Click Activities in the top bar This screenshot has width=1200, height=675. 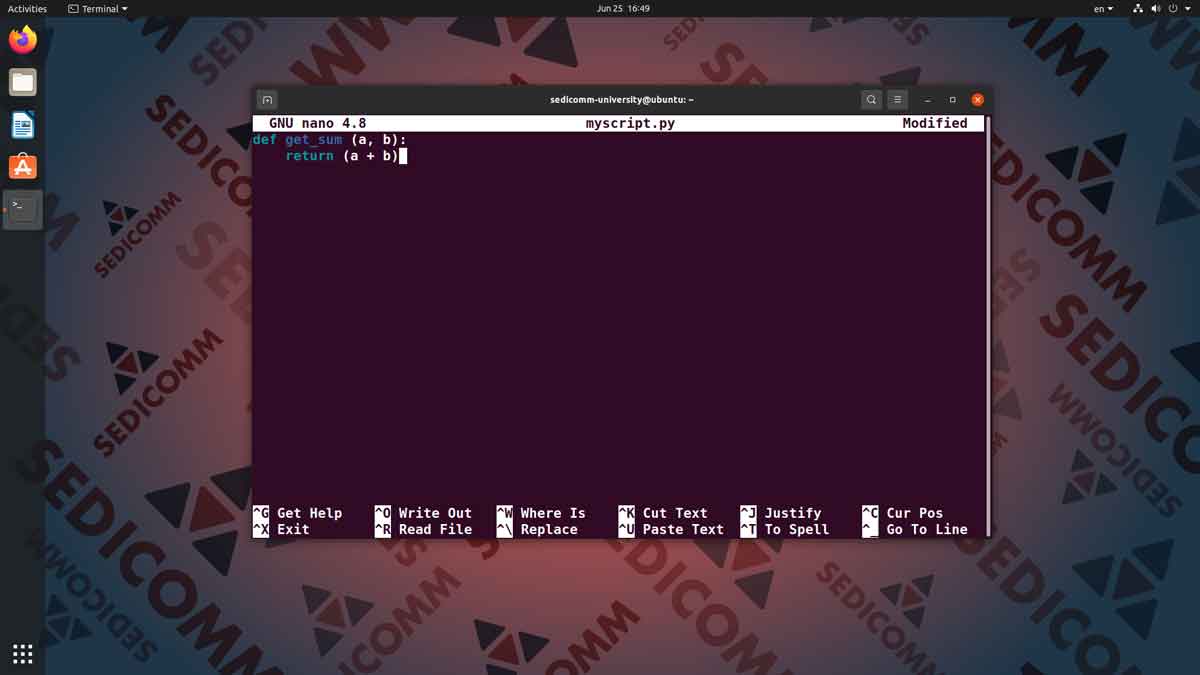(x=27, y=8)
